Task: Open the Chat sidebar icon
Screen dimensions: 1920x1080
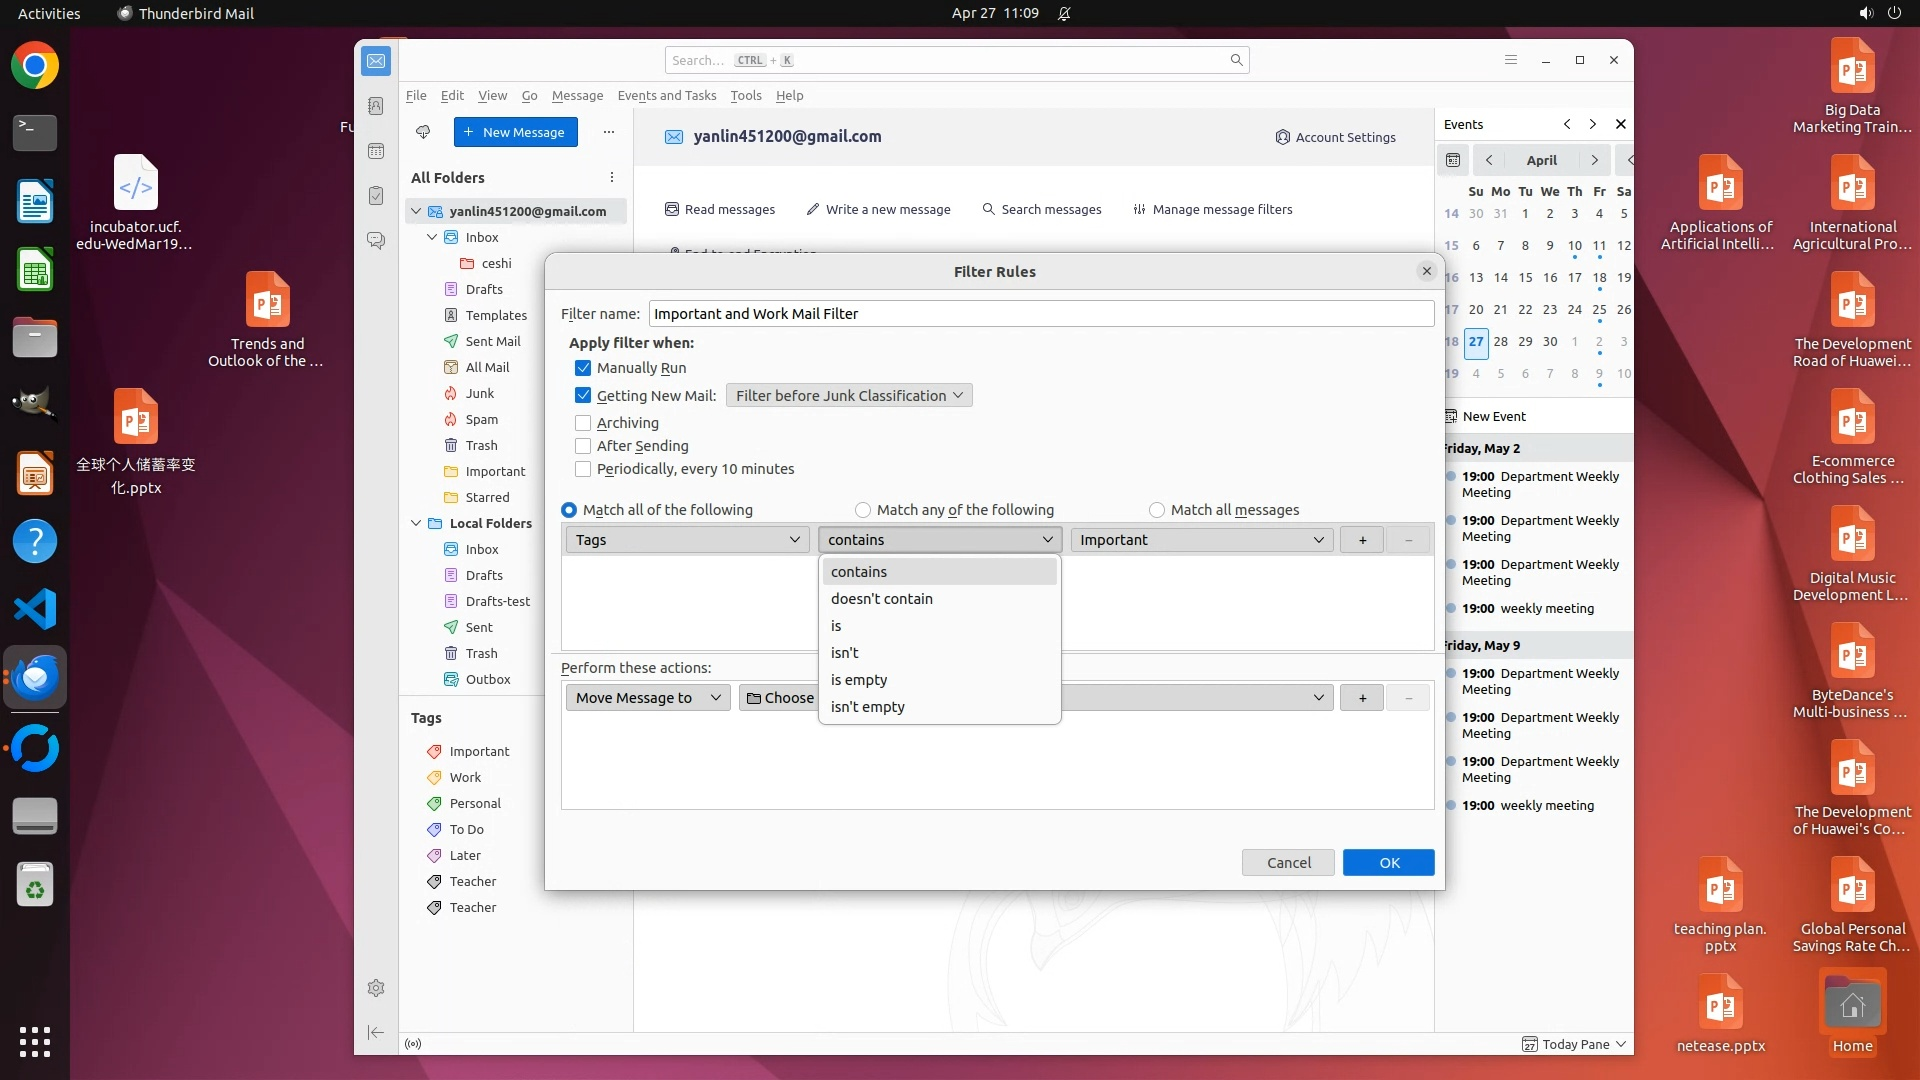Action: [x=376, y=241]
